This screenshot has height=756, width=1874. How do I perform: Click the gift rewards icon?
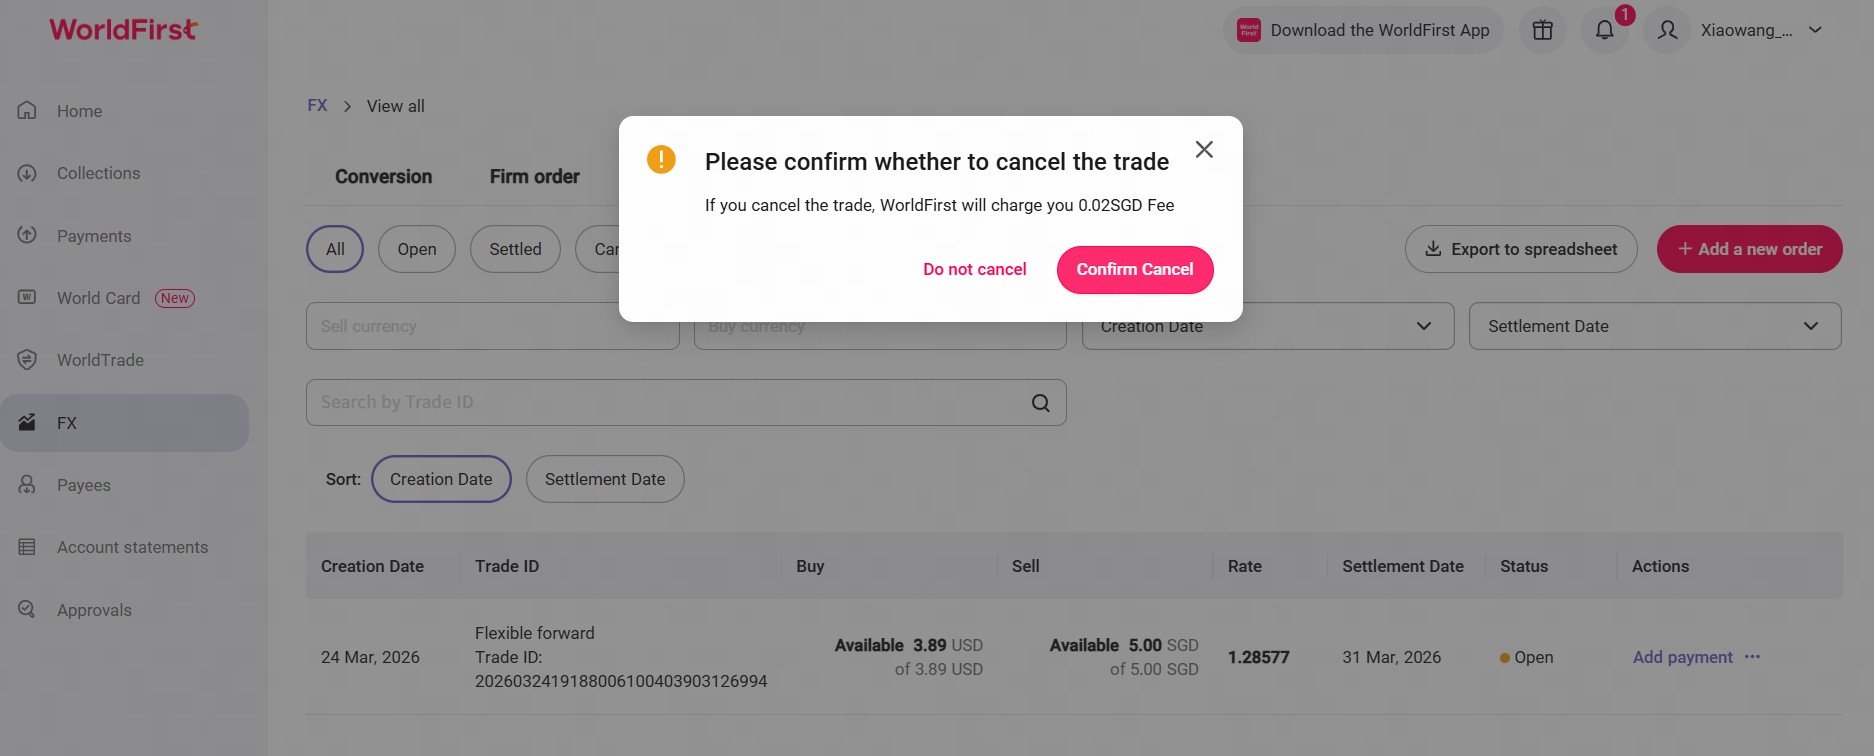coord(1542,30)
